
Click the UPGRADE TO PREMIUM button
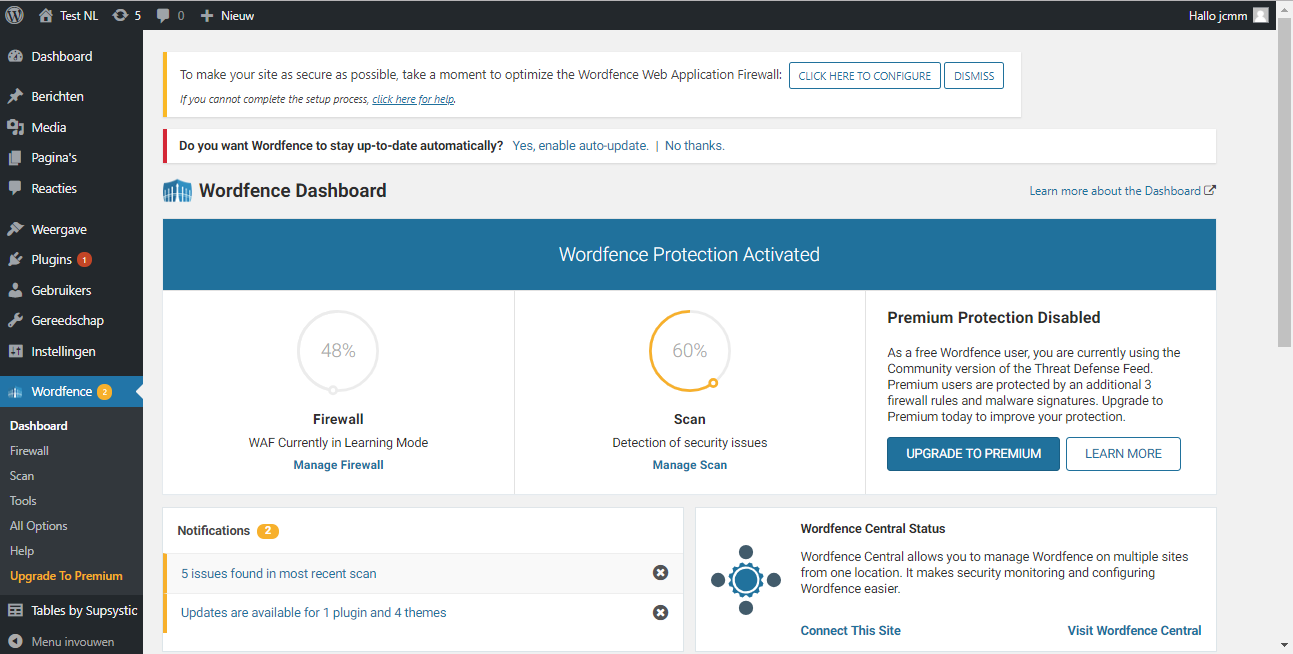973,454
